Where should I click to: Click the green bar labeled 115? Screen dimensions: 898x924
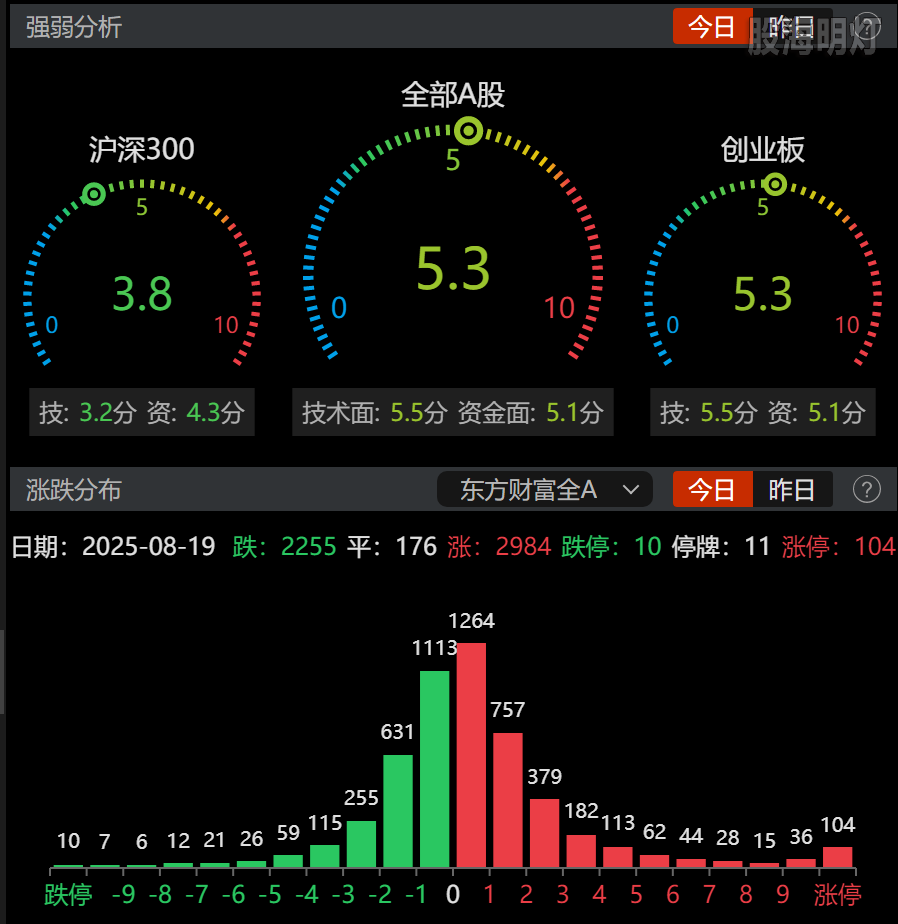(x=325, y=856)
